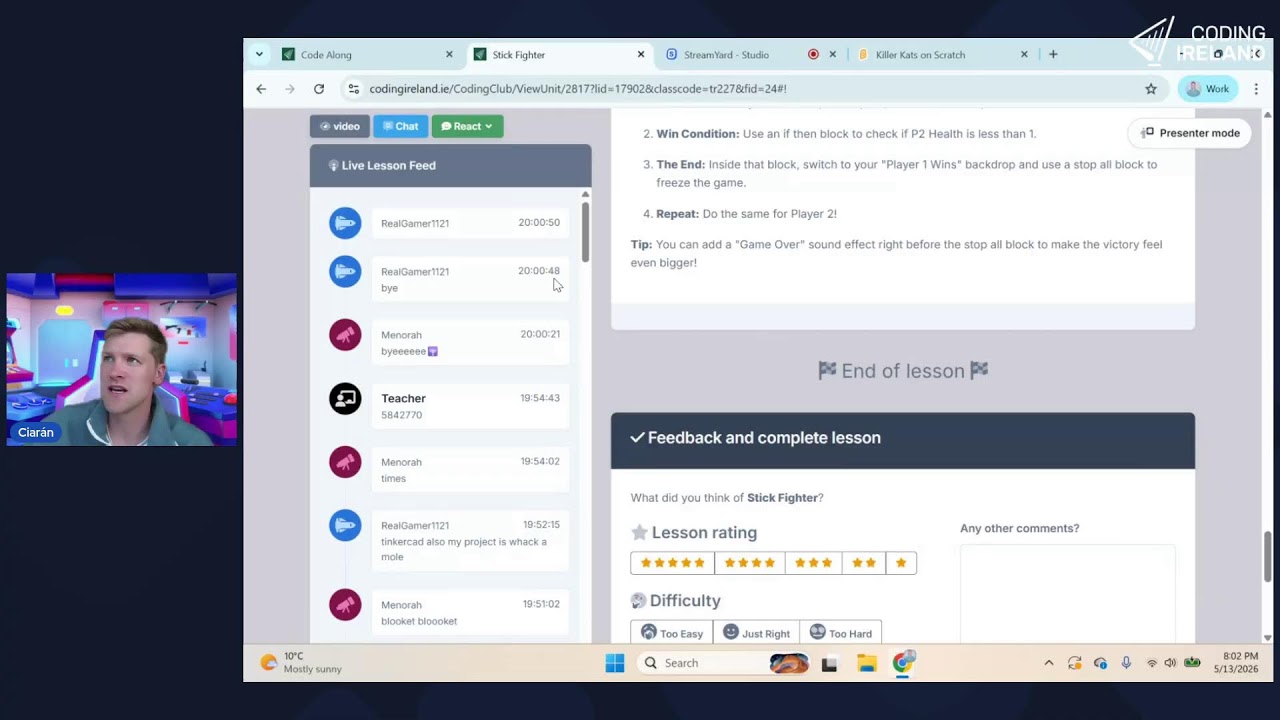Close the Killer Kats on Scratch tab
Screen dimensions: 1280x720
coord(1024,55)
